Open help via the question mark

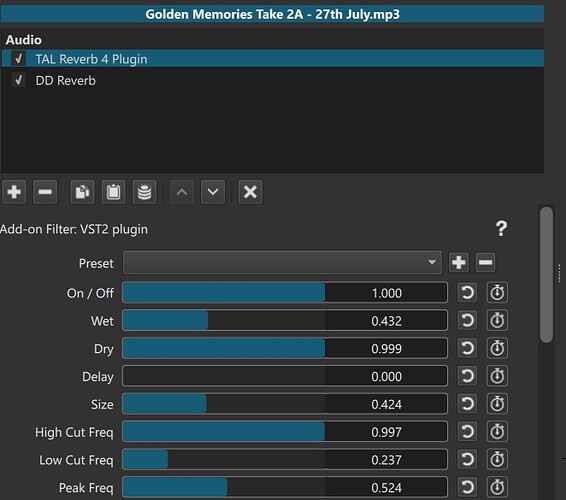tap(501, 229)
